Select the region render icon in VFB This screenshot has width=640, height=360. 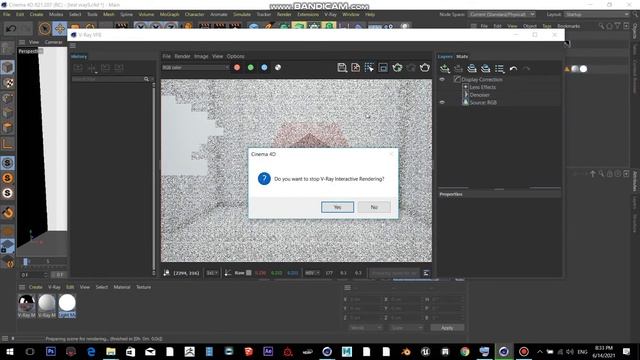(369, 68)
